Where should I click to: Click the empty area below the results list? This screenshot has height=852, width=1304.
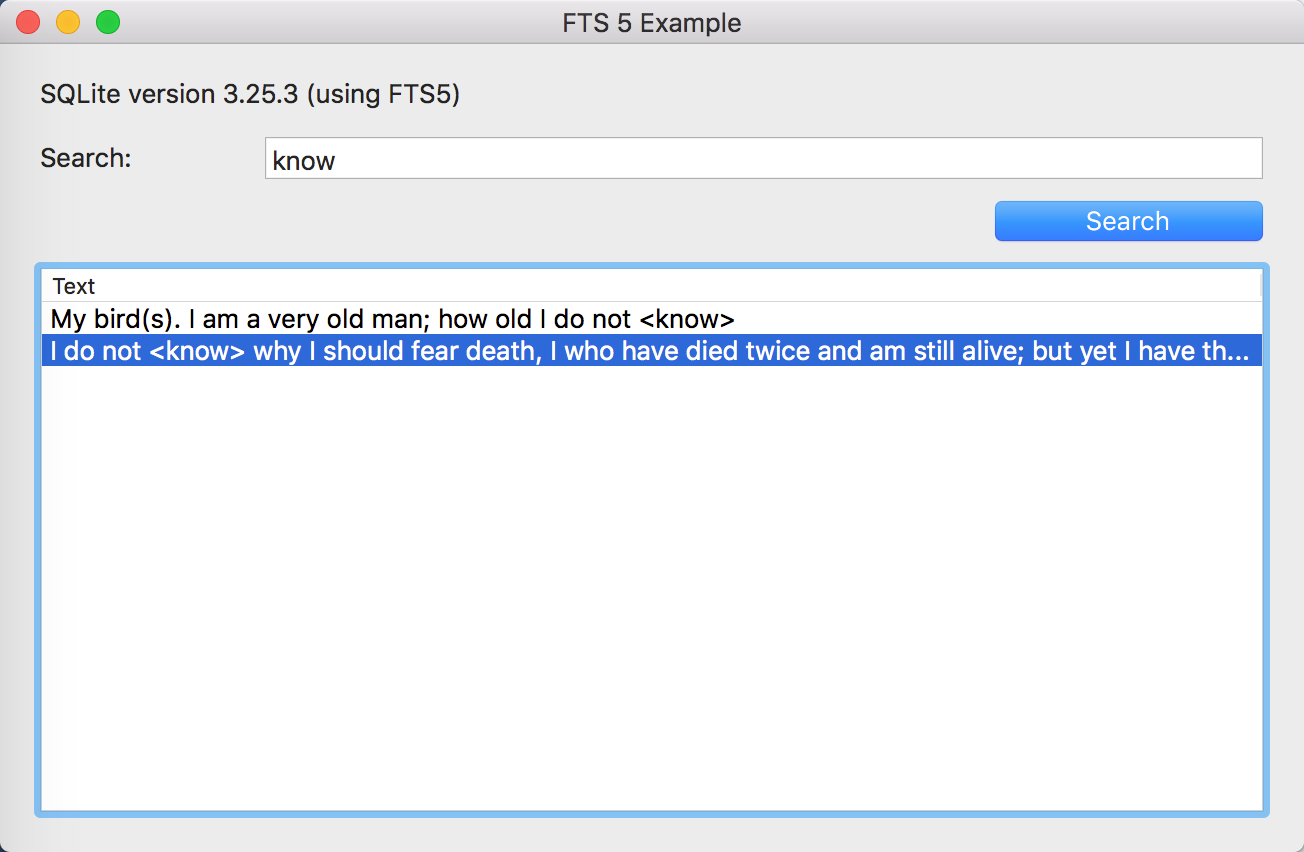(x=650, y=600)
